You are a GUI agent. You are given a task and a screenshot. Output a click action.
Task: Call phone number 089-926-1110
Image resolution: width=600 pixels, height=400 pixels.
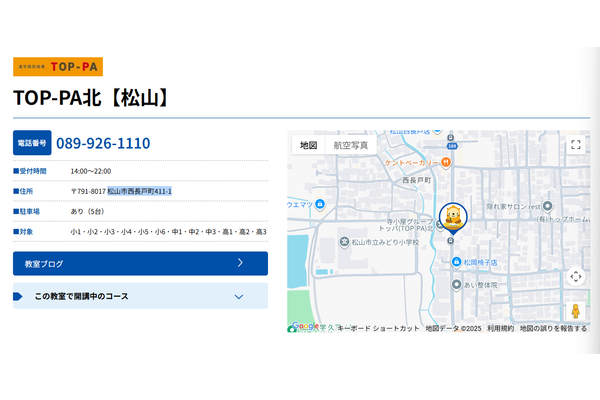[x=103, y=143]
